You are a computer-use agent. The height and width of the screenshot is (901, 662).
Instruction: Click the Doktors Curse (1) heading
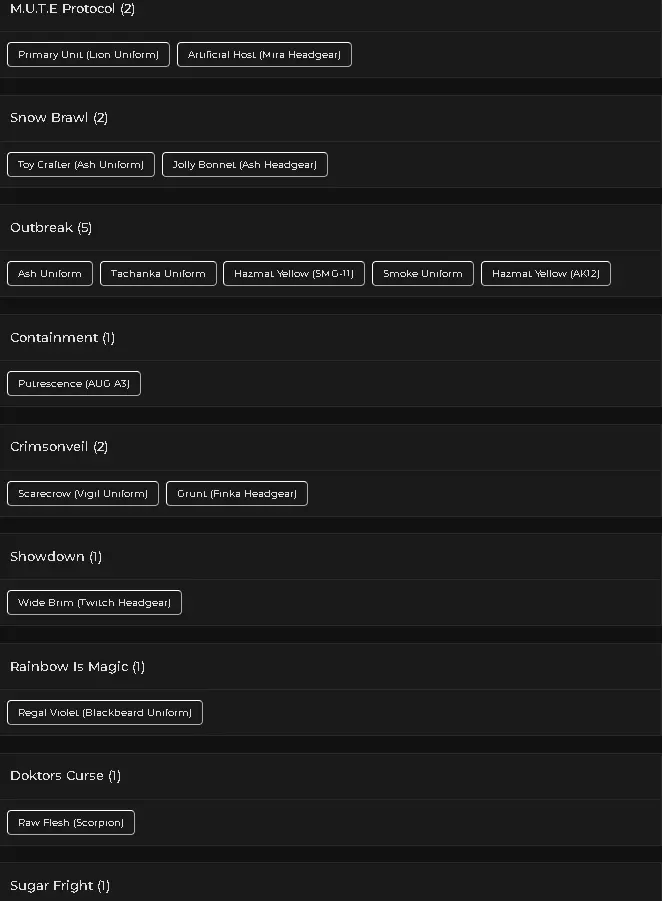pos(331,776)
